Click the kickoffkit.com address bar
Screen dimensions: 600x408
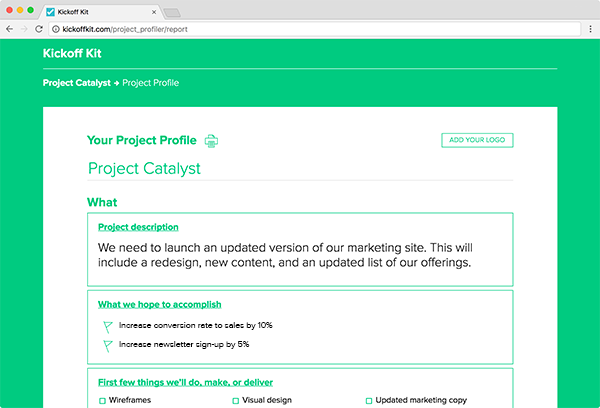(x=315, y=29)
